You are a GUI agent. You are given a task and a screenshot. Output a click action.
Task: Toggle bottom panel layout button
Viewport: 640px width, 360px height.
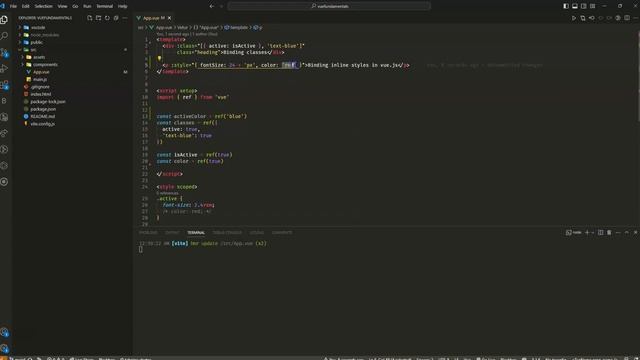575,6
